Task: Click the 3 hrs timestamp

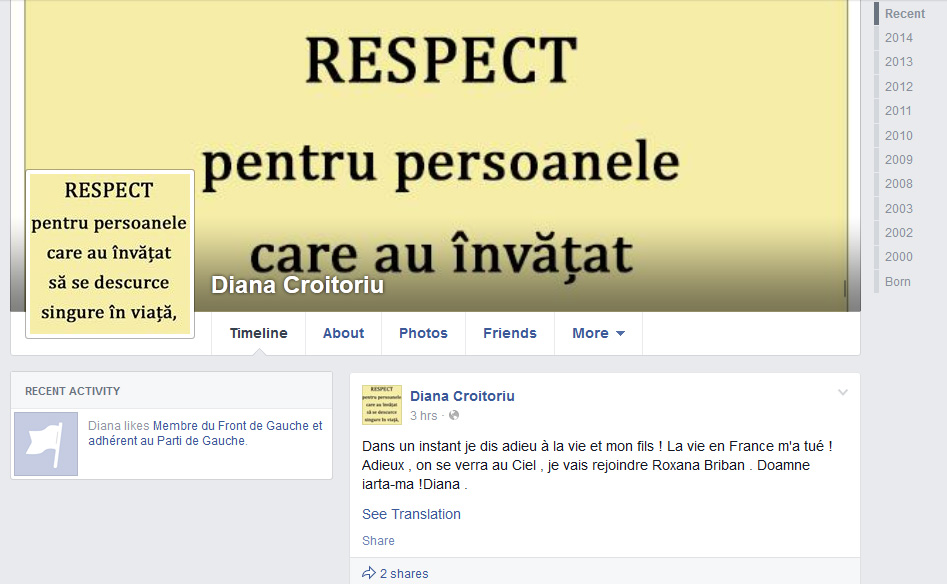Action: [x=423, y=416]
